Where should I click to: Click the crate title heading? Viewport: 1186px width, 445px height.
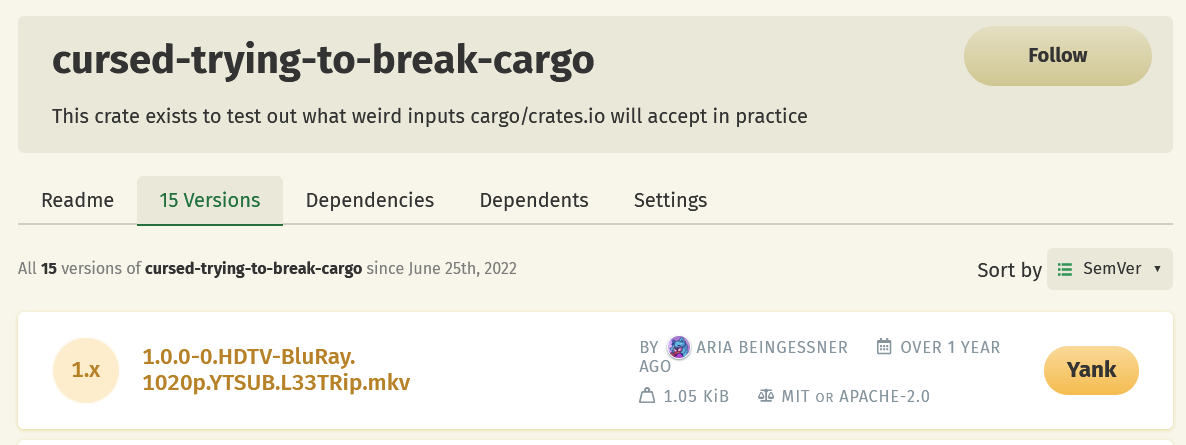323,62
